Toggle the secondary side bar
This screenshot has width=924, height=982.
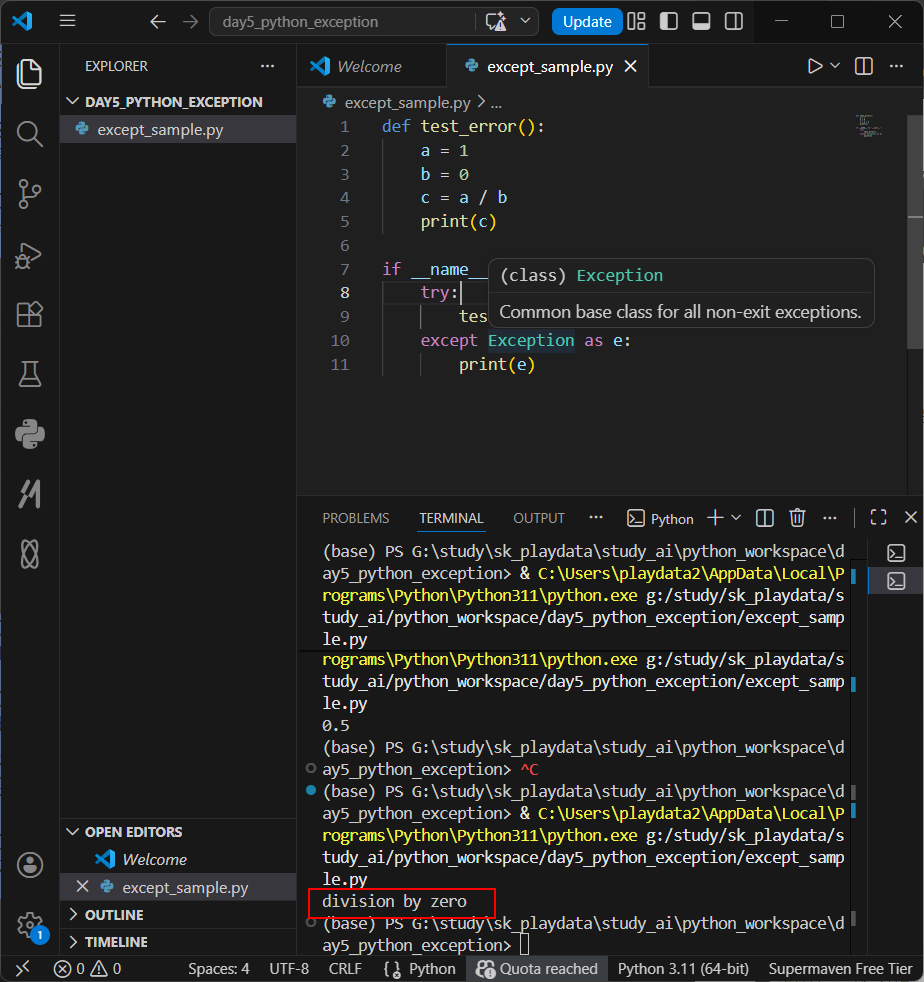[x=734, y=21]
